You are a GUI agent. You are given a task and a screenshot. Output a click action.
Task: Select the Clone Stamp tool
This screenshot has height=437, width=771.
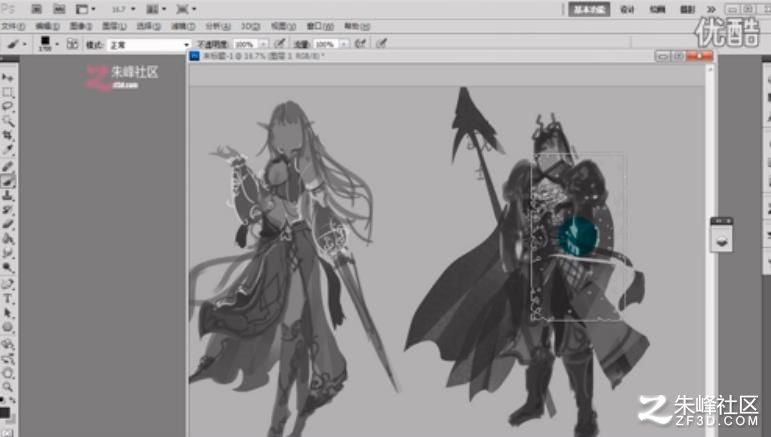(7, 196)
